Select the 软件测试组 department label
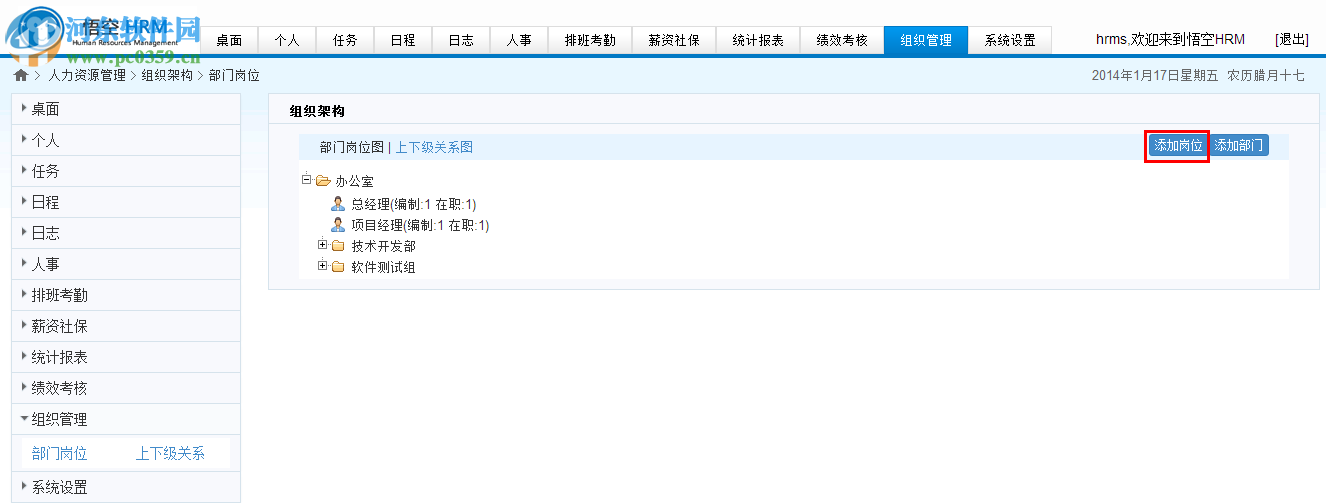This screenshot has height=503, width=1326. click(x=383, y=267)
